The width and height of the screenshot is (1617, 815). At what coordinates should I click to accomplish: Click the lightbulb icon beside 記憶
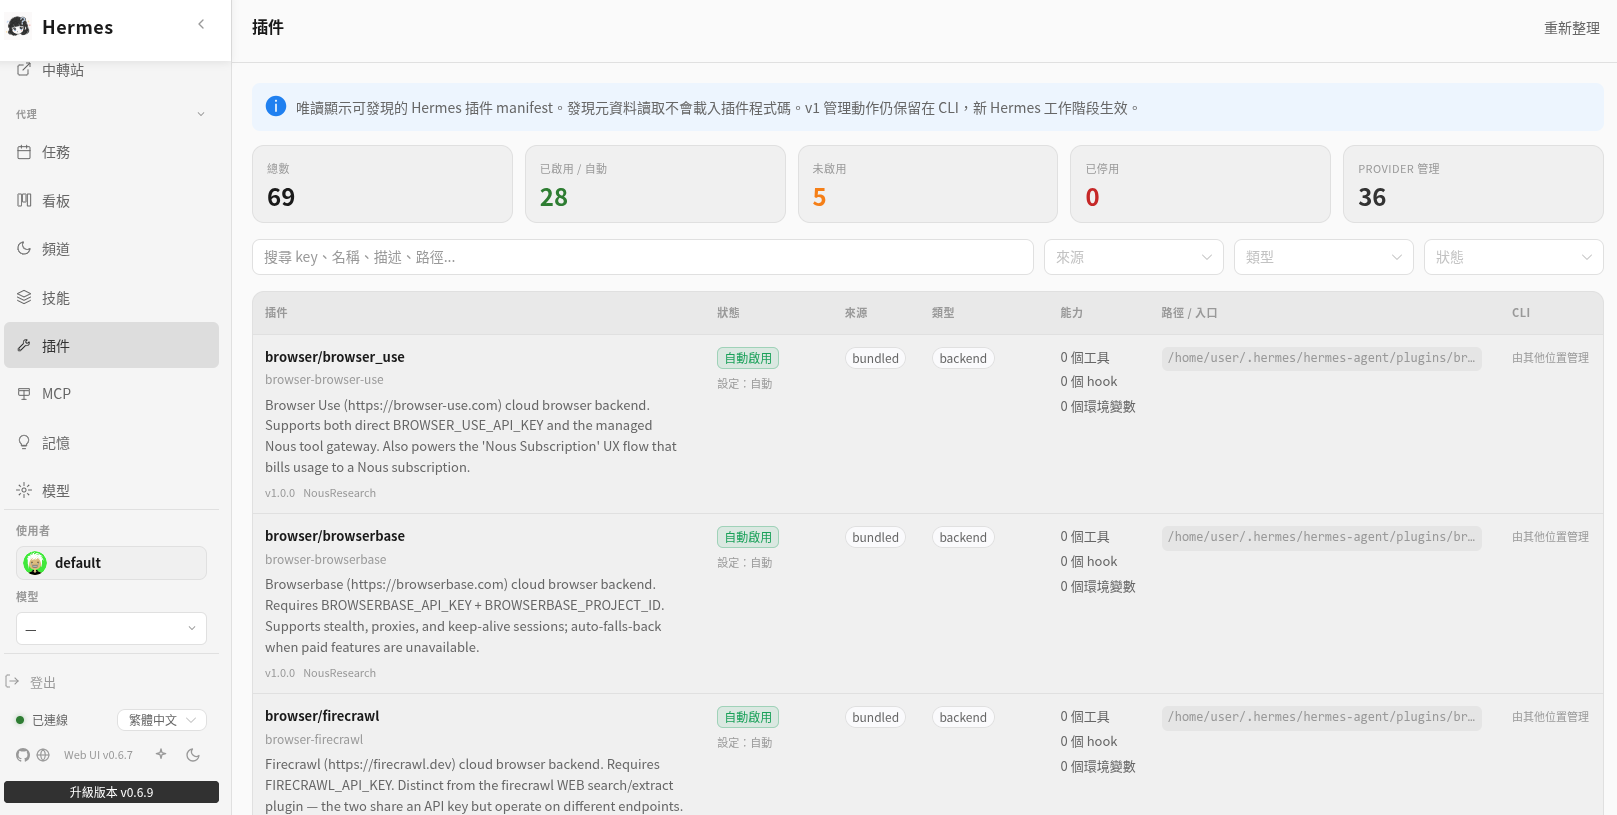click(x=24, y=442)
